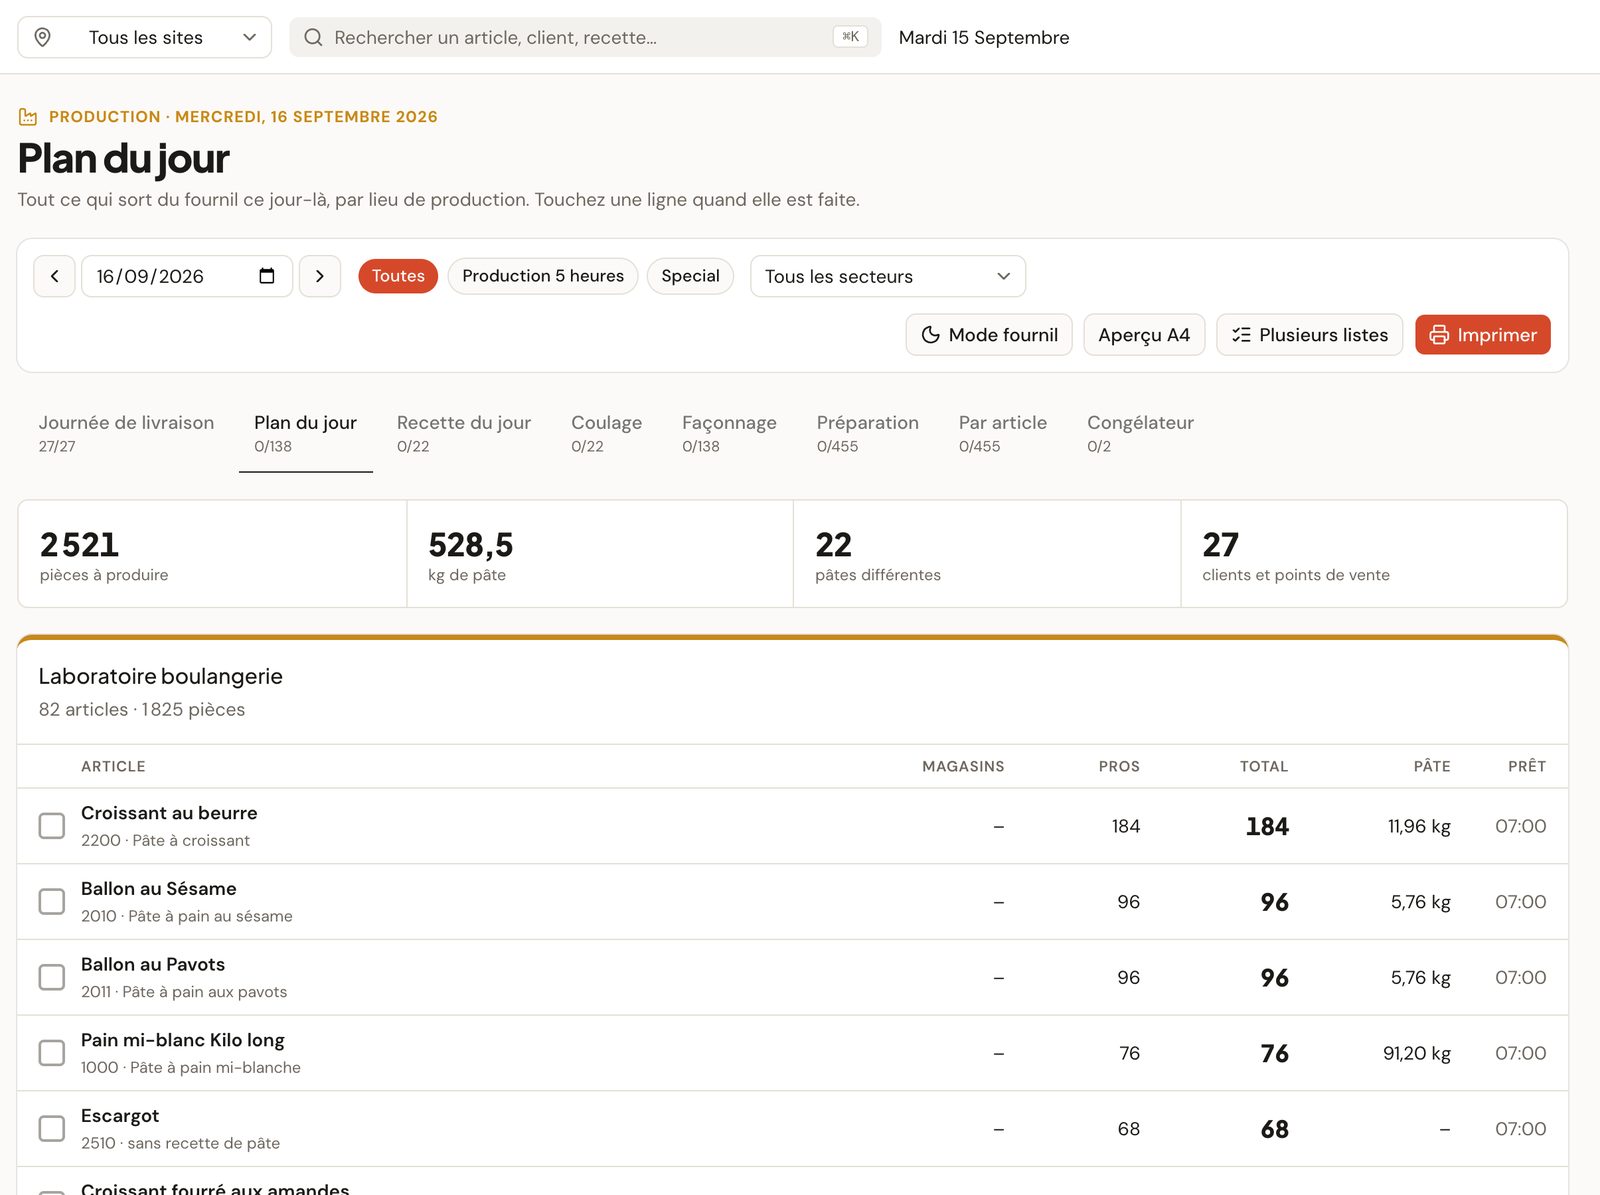Click the TOTAL column header

pyautogui.click(x=1264, y=766)
